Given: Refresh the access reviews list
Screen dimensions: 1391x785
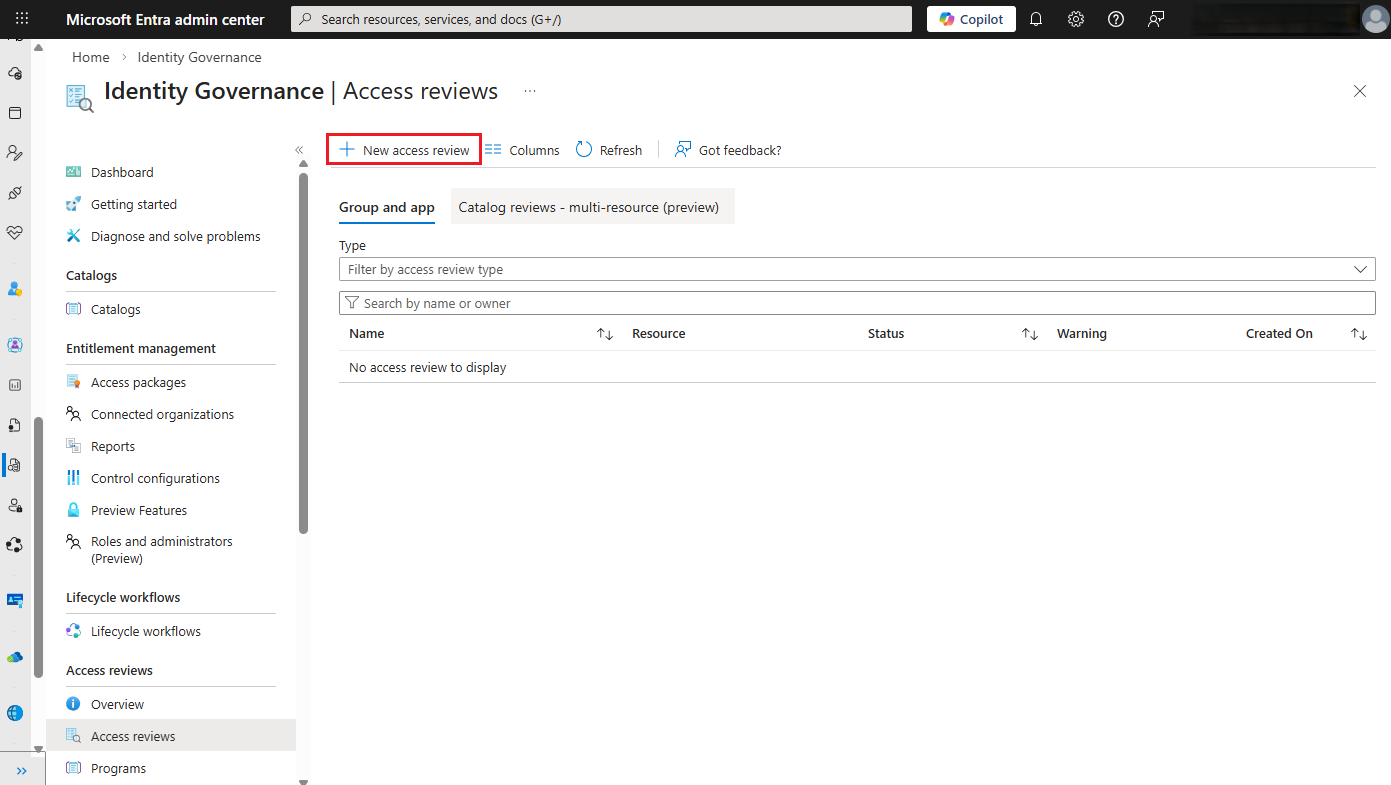Looking at the screenshot, I should pyautogui.click(x=609, y=150).
